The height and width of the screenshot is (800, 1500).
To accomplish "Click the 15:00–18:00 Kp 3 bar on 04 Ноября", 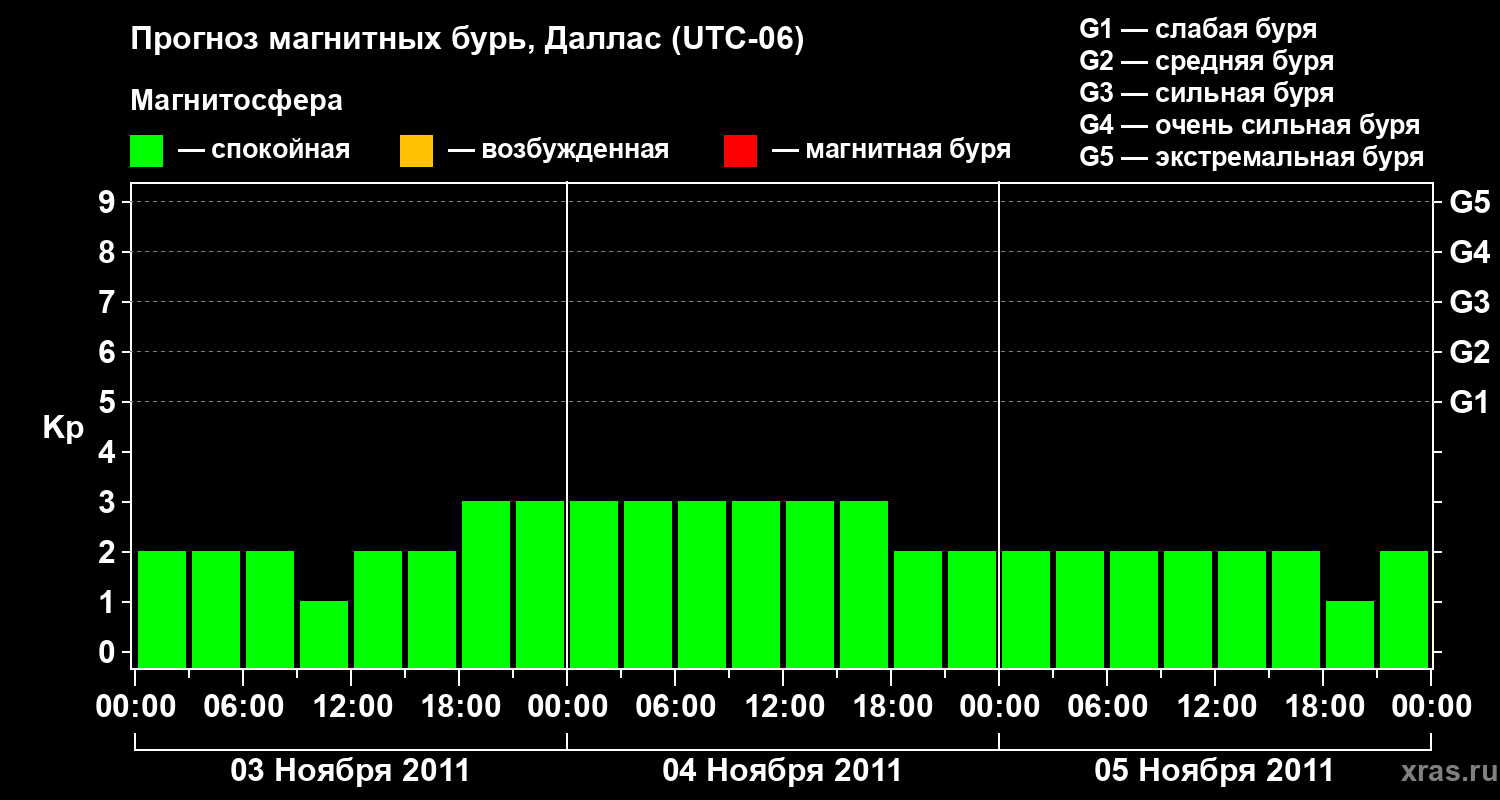I will pos(864,584).
